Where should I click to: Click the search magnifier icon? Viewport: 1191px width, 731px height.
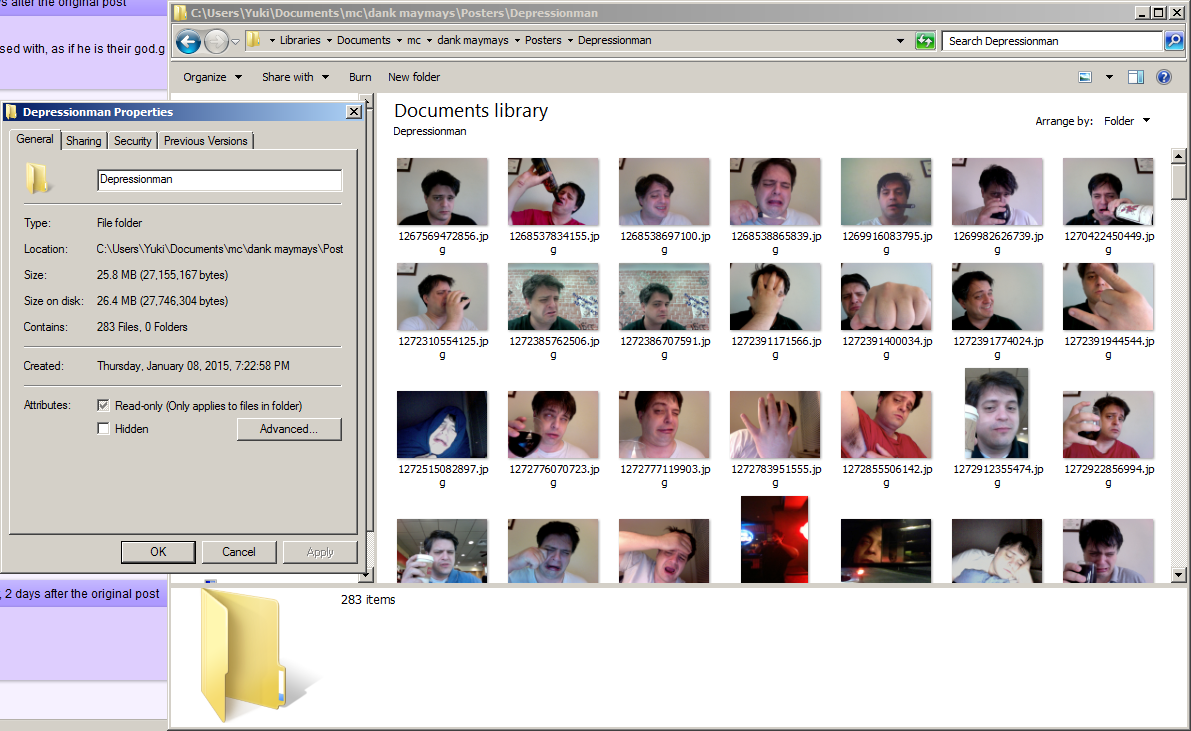1174,41
